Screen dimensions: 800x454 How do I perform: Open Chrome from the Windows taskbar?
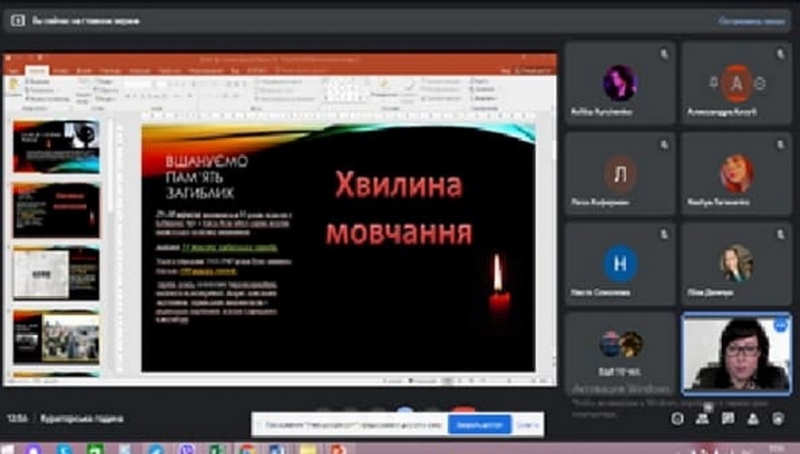pos(247,449)
